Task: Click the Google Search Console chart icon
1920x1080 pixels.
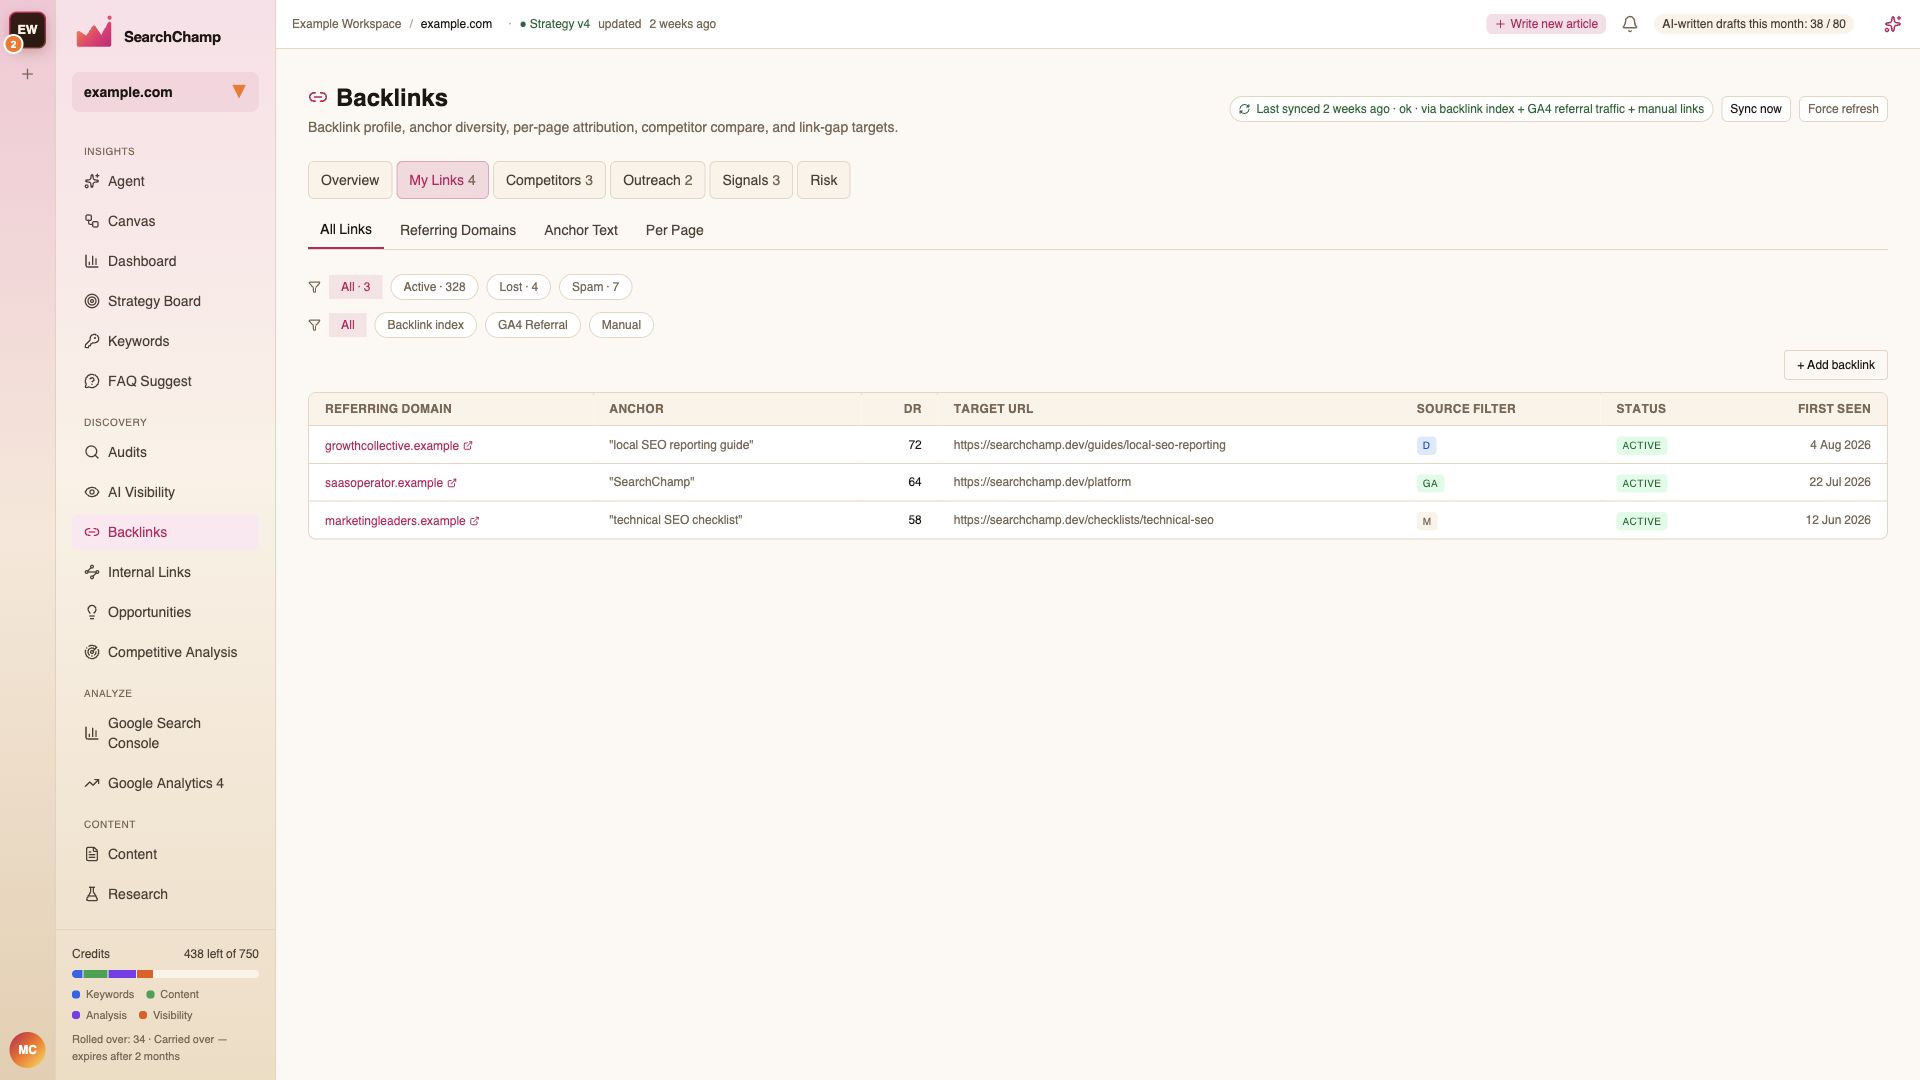Action: point(92,733)
